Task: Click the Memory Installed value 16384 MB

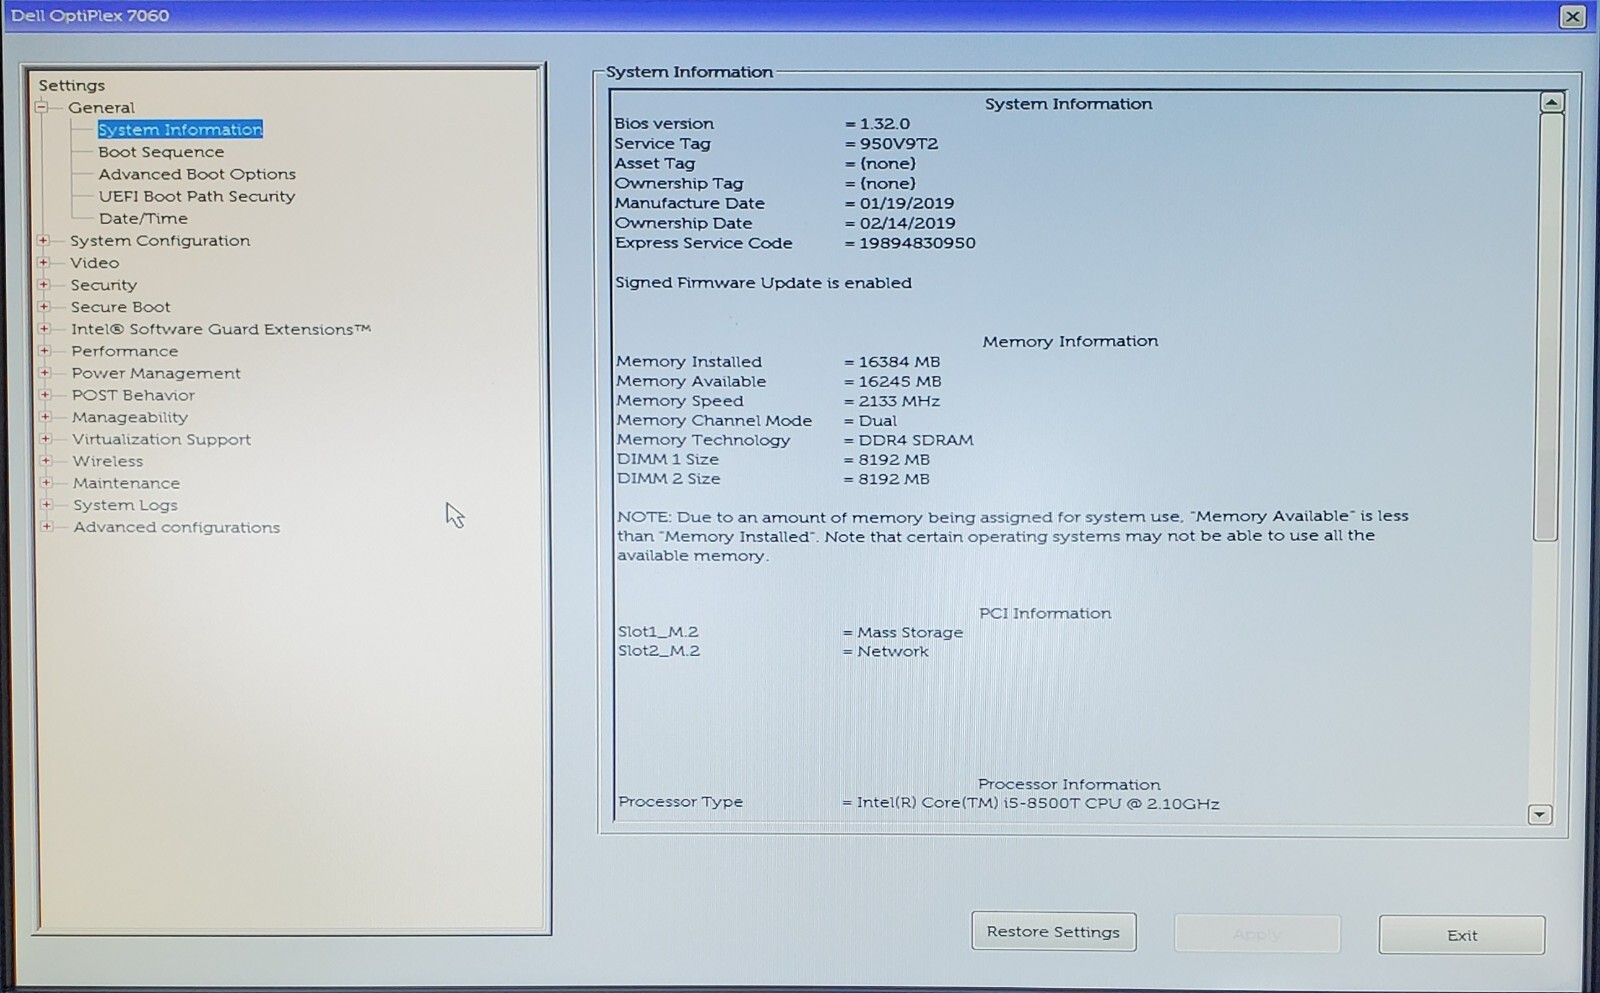Action: tap(899, 362)
